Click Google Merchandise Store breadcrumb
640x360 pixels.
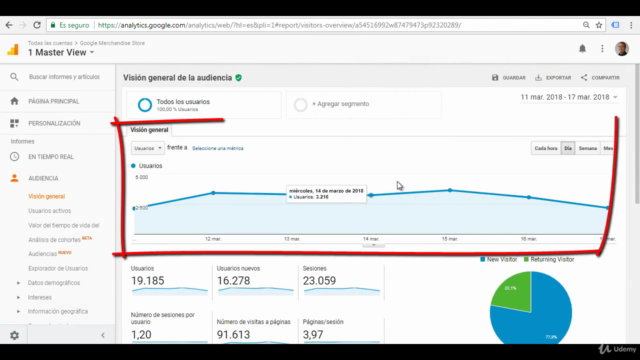pos(112,43)
